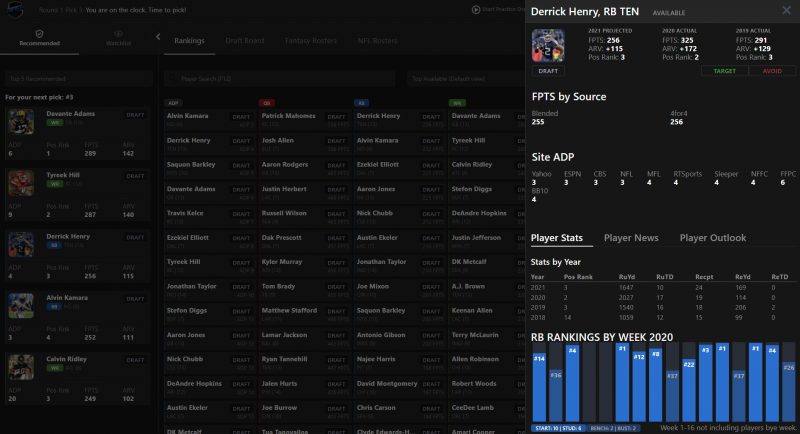Mark Derrick Henry as TARGET

724,71
